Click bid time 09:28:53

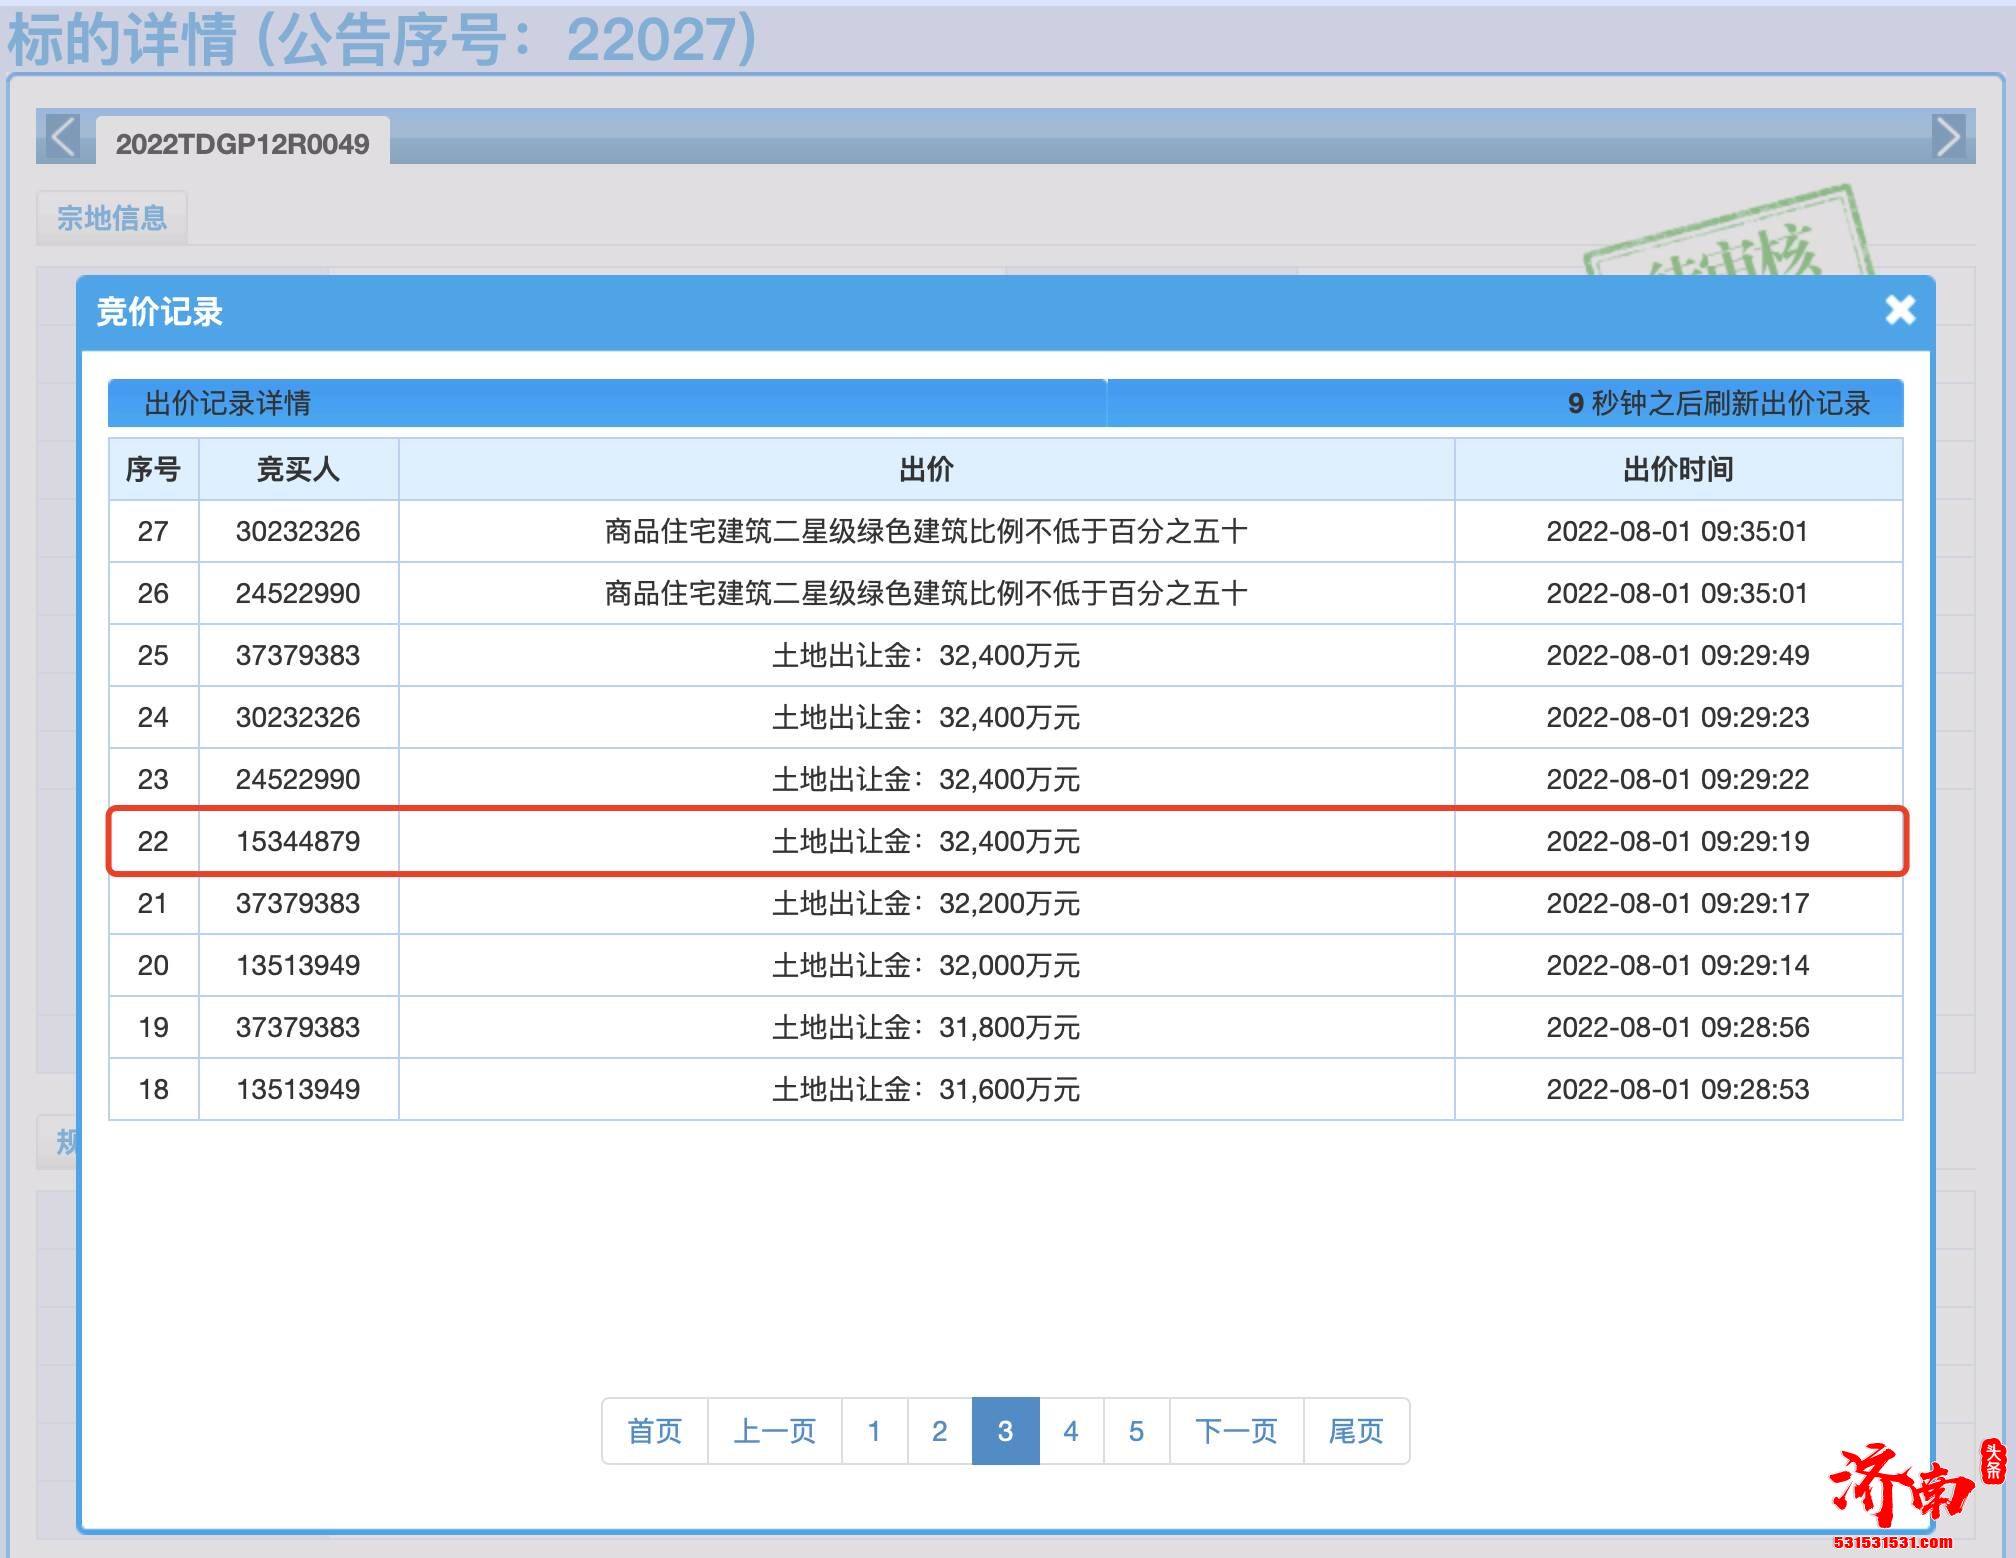pos(1678,1089)
